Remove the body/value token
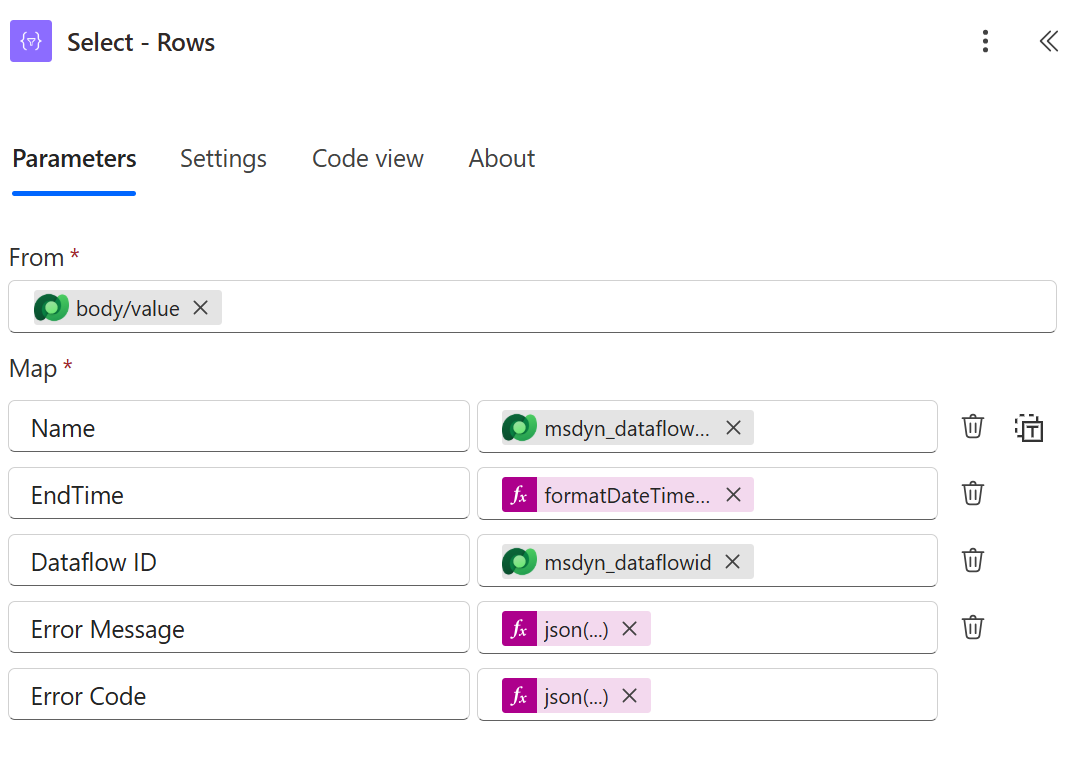 tap(201, 308)
